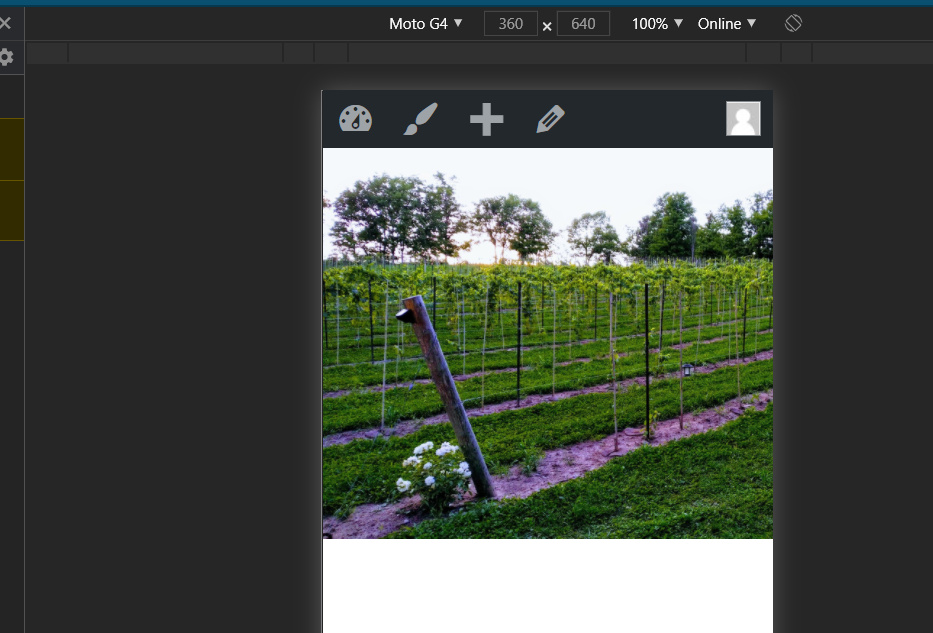Open the 100% zoom dropdown
The image size is (933, 633).
(x=657, y=24)
